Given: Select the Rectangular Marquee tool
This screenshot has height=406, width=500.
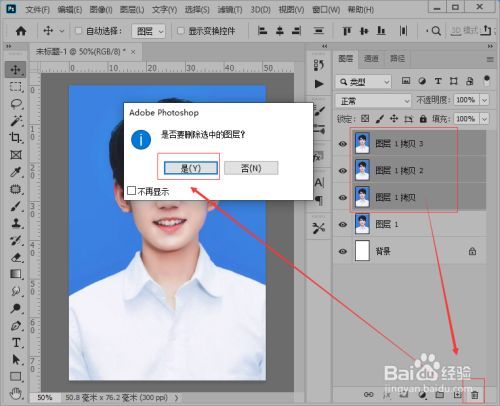Looking at the screenshot, I should 15,87.
